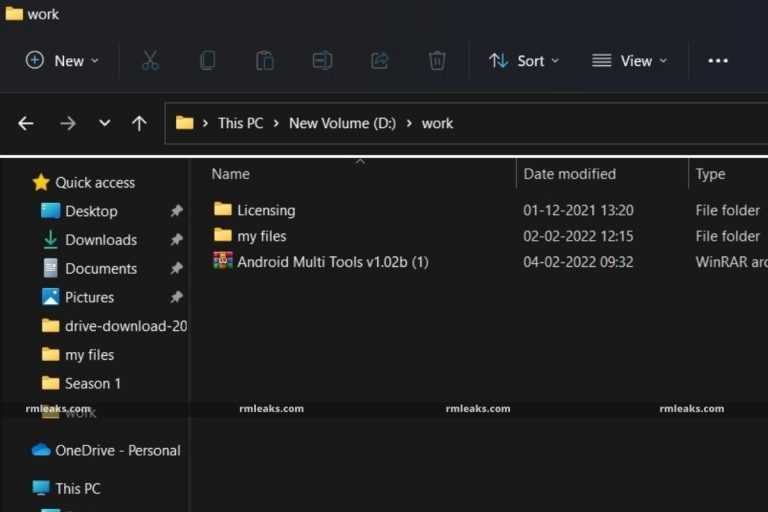Sort by Date modified column header

tap(569, 174)
